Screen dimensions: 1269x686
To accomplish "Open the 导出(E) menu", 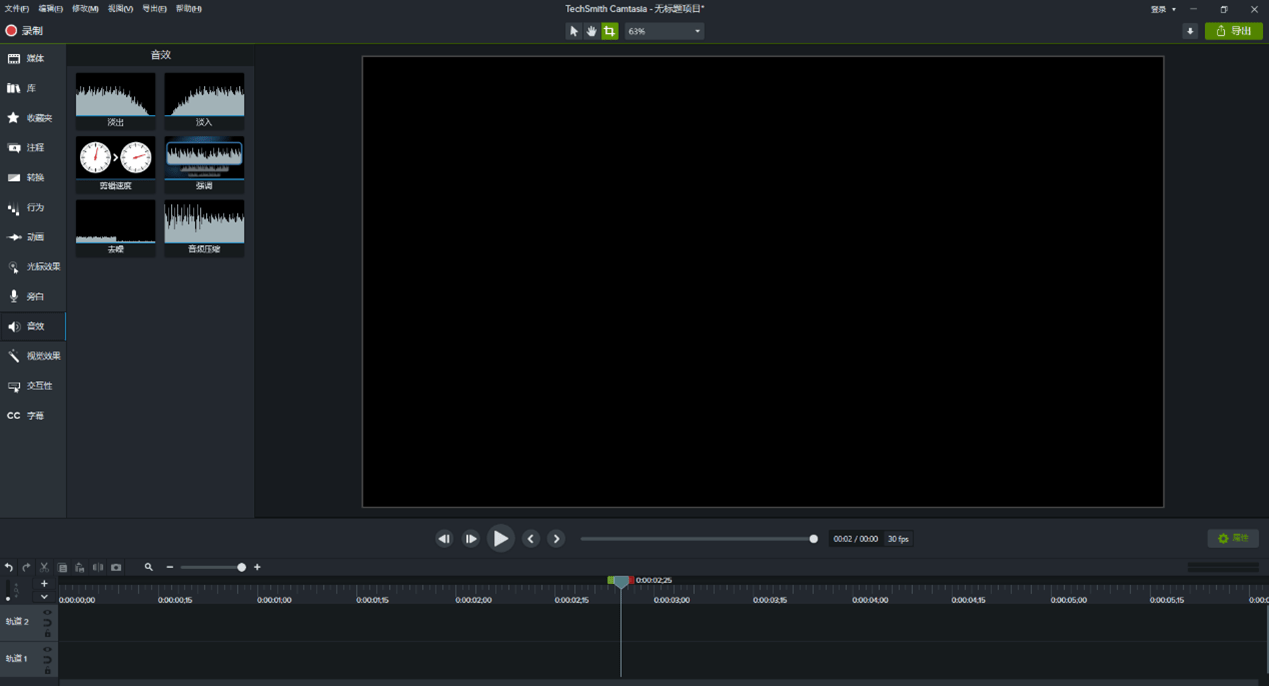I will click(x=154, y=9).
